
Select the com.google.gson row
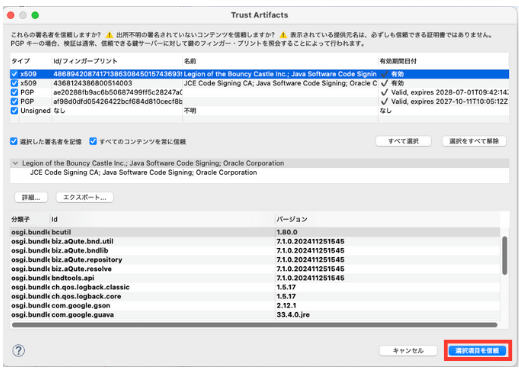tap(255, 305)
